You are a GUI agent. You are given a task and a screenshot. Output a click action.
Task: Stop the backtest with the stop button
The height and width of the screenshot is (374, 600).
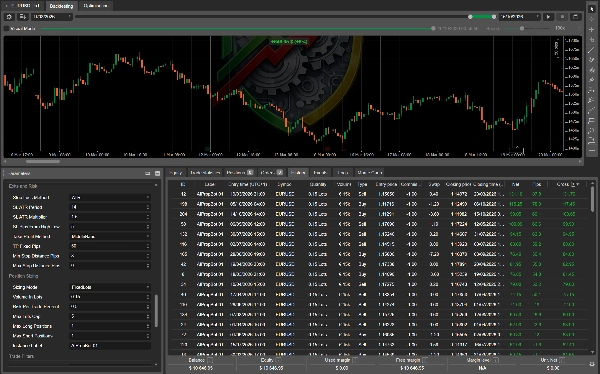[x=562, y=17]
